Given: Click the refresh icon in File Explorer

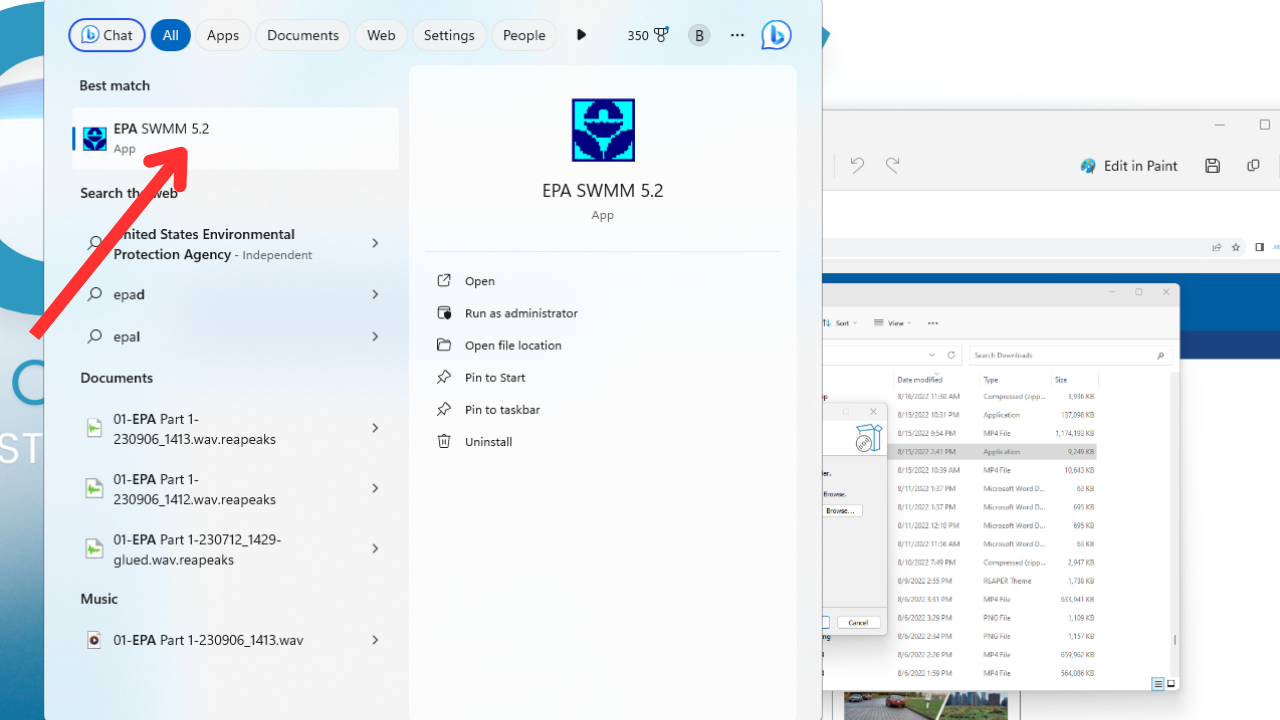Looking at the screenshot, I should point(951,354).
